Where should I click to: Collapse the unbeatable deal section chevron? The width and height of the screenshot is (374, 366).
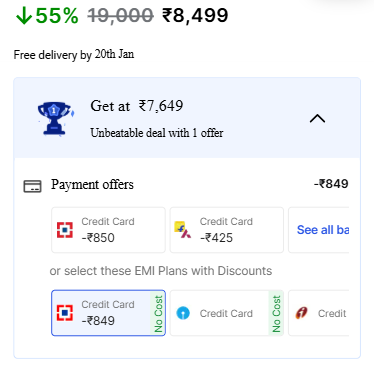(317, 119)
